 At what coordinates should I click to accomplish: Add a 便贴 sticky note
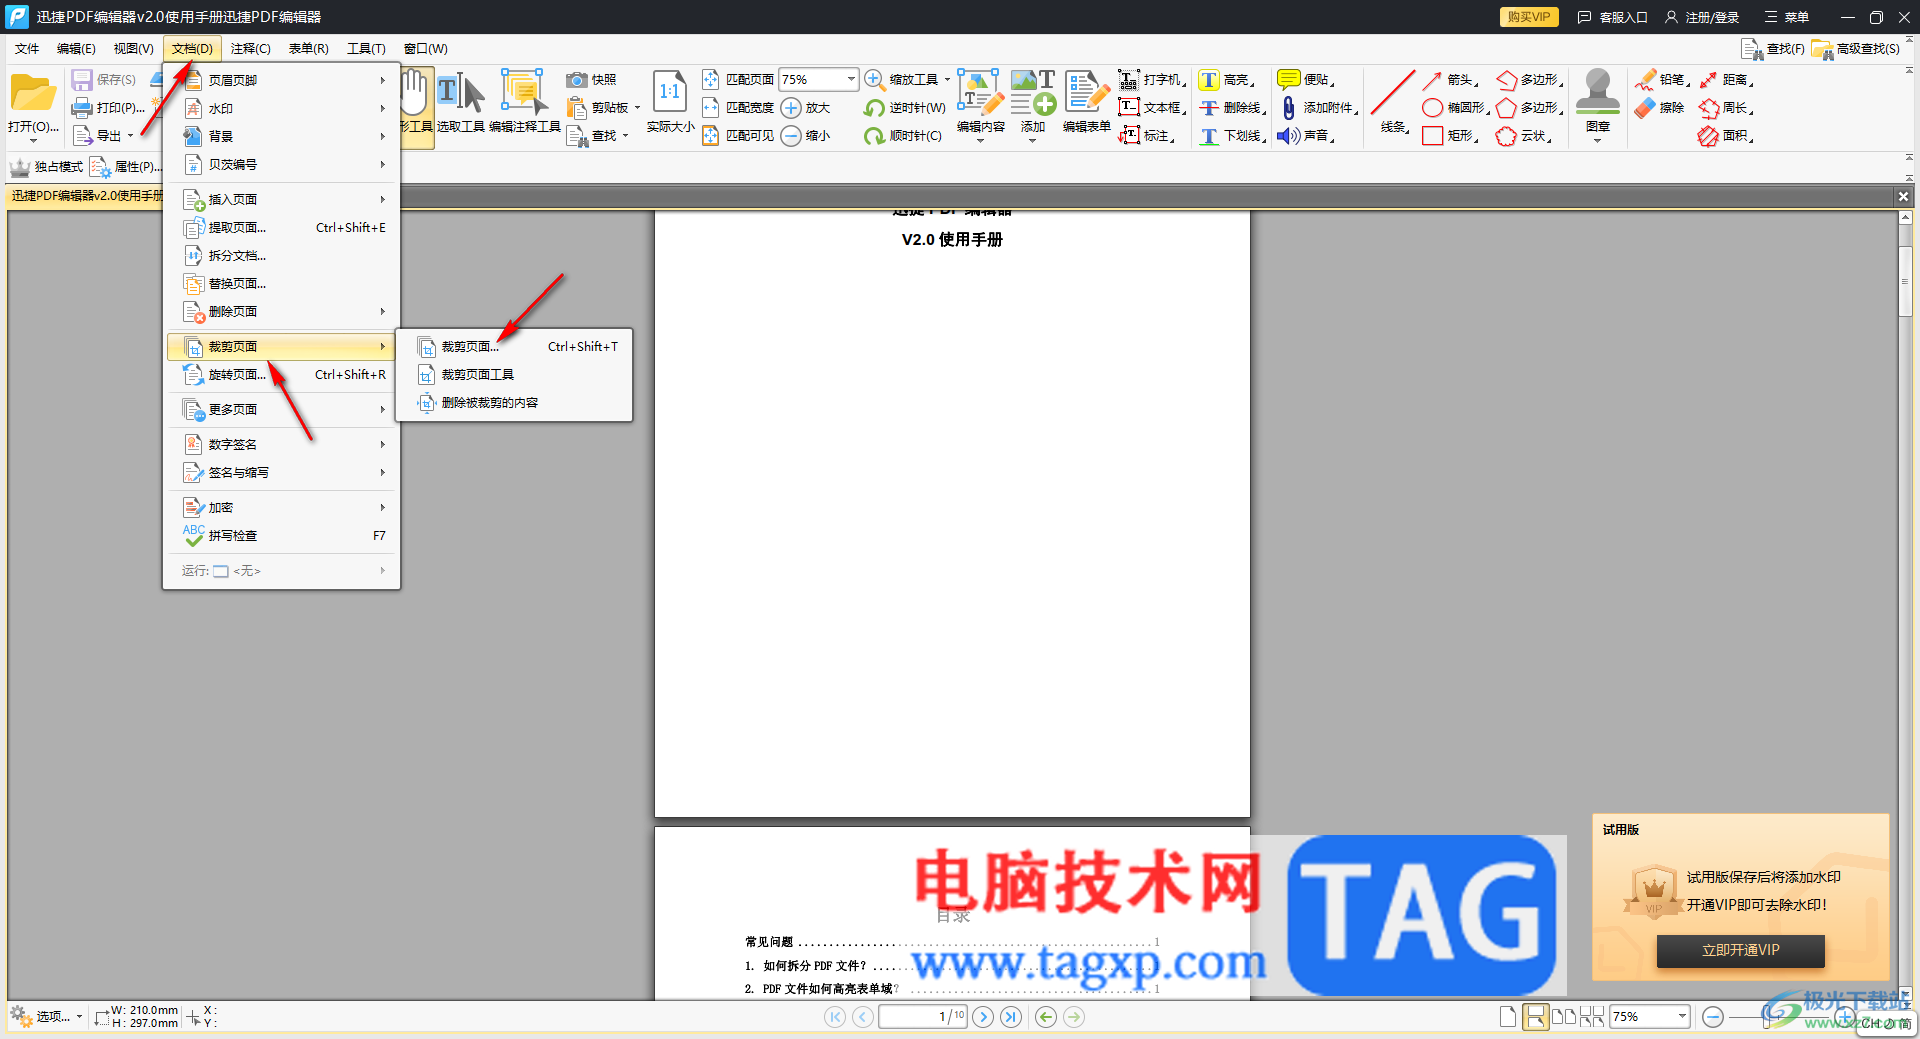(x=1306, y=80)
